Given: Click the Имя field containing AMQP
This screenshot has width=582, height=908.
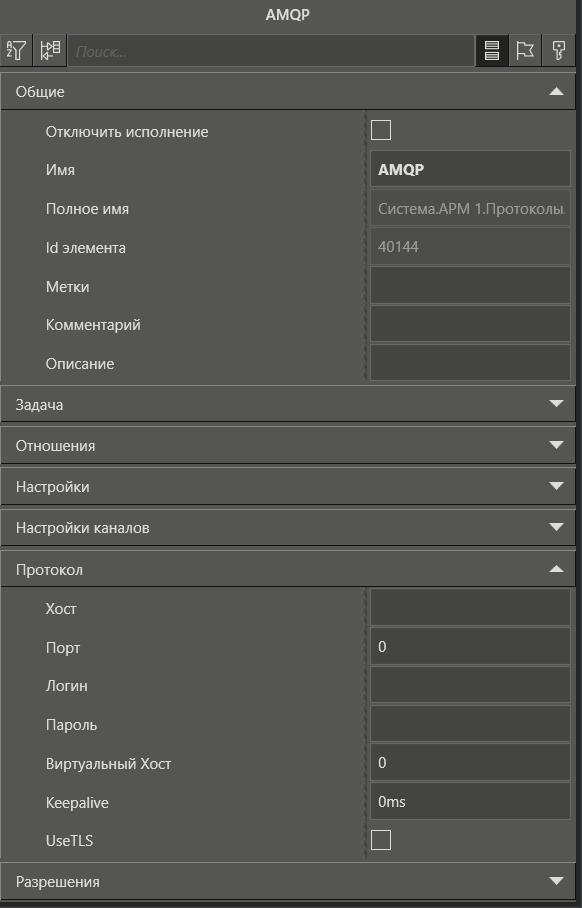Looking at the screenshot, I should [470, 169].
